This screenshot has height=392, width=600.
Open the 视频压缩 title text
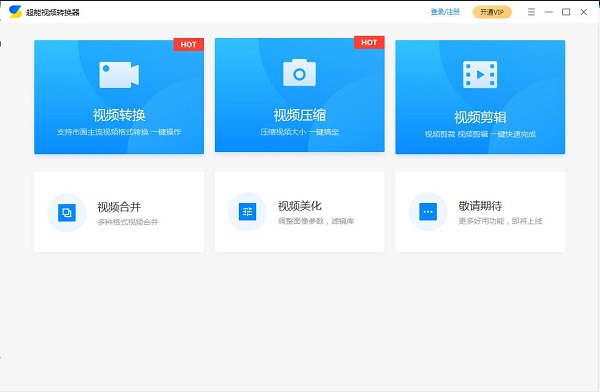click(x=300, y=115)
